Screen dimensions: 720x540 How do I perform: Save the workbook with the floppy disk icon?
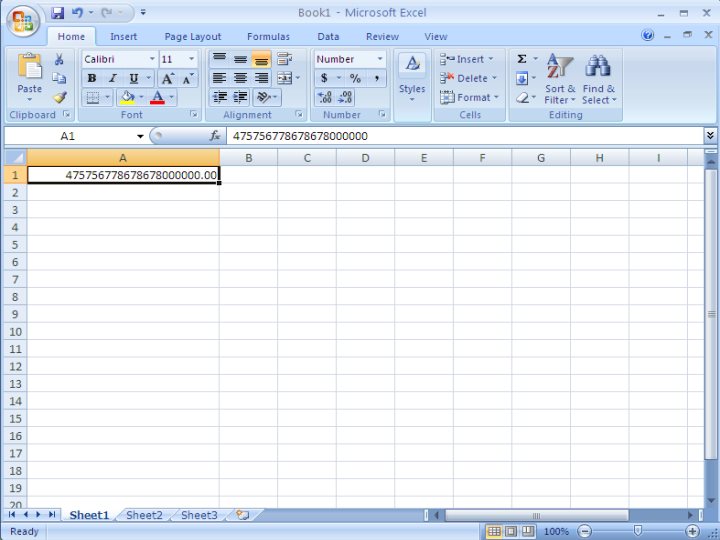point(57,13)
